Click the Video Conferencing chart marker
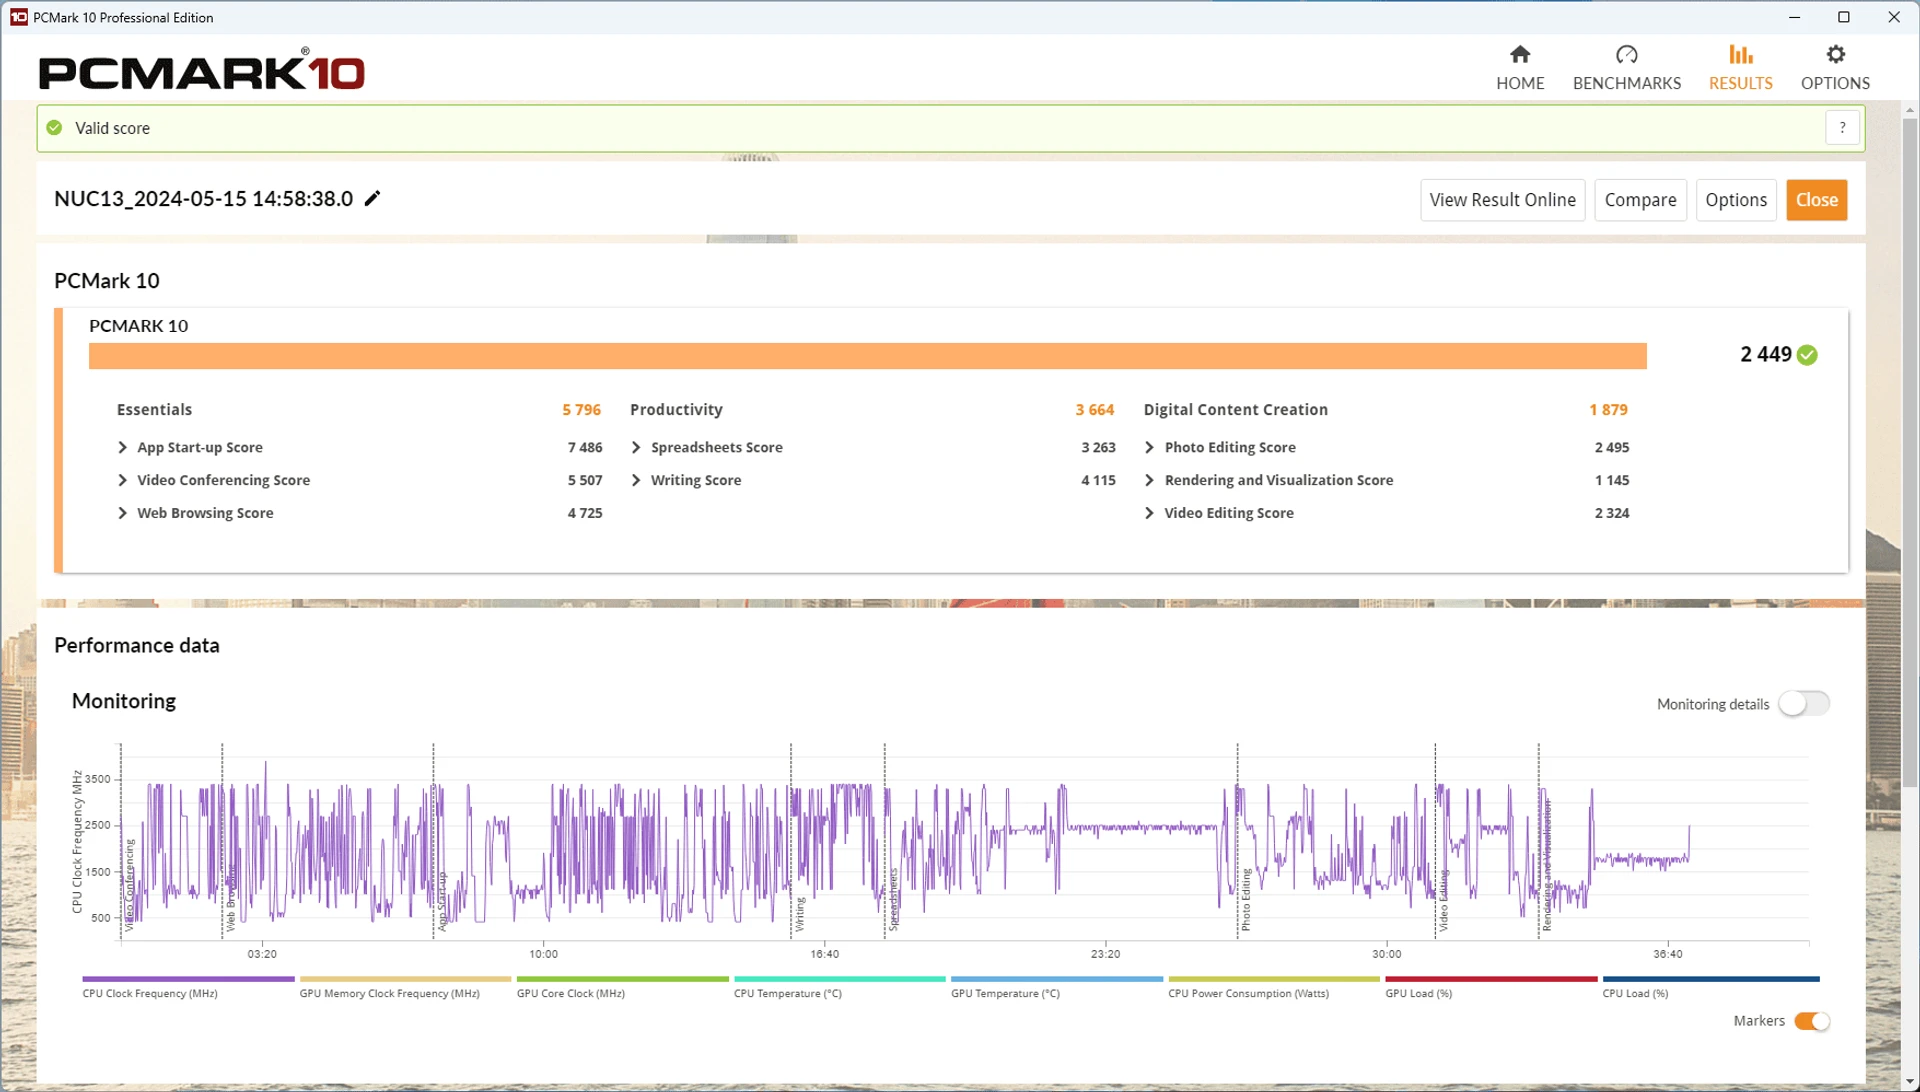 [129, 885]
